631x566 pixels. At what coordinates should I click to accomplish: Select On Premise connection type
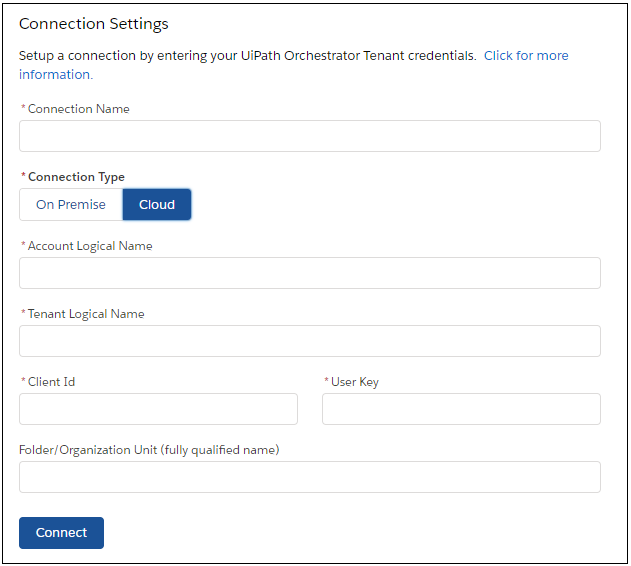71,205
